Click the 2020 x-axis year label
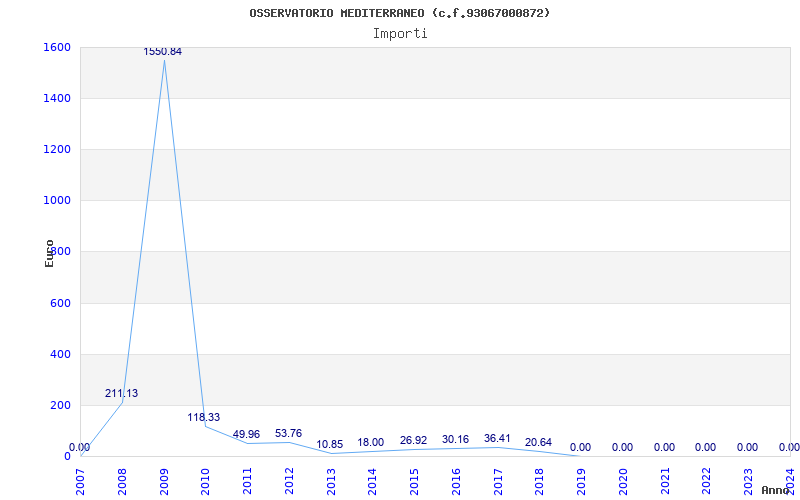The width and height of the screenshot is (800, 500). (623, 482)
